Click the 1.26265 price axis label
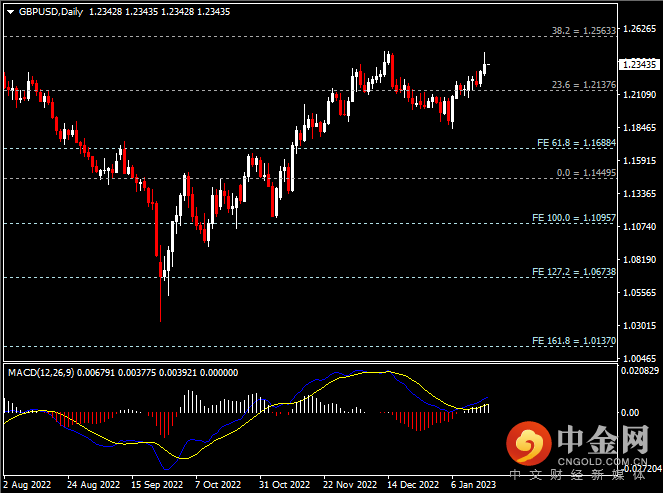The width and height of the screenshot is (663, 493). click(638, 29)
